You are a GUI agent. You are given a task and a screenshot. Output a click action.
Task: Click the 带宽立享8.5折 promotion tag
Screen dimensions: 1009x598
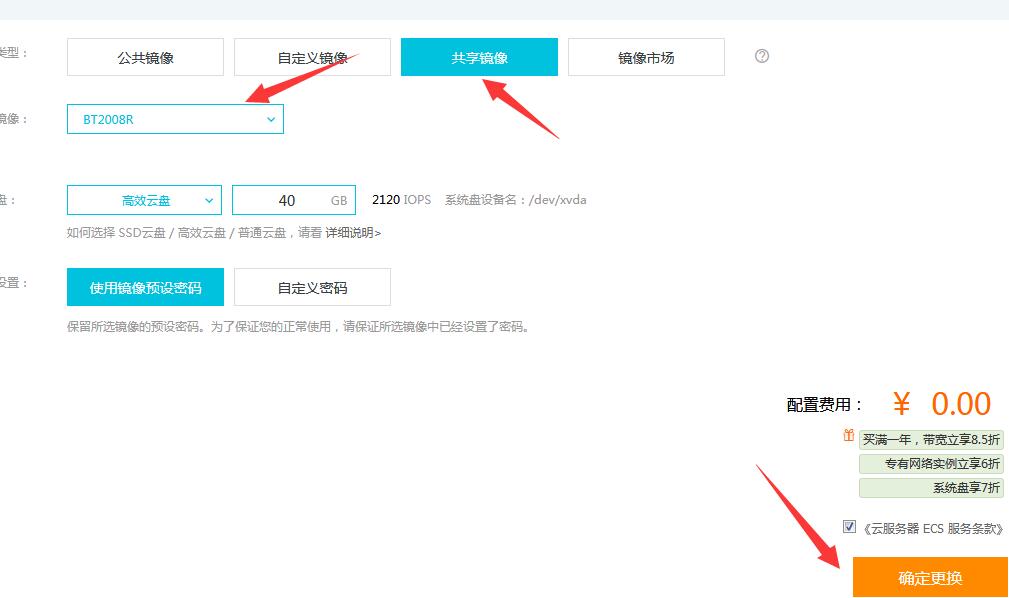[x=930, y=440]
